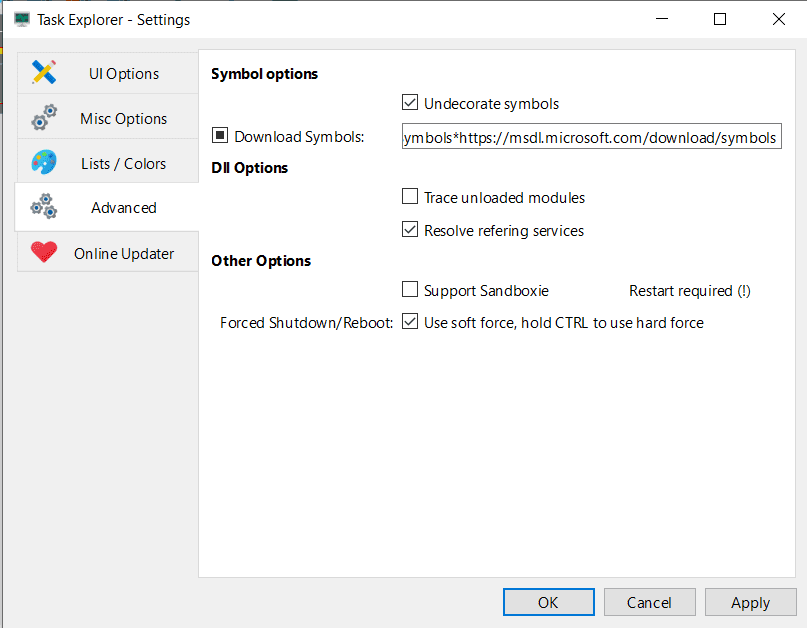
Task: Toggle the Undecorate symbols checkbox
Action: 410,103
